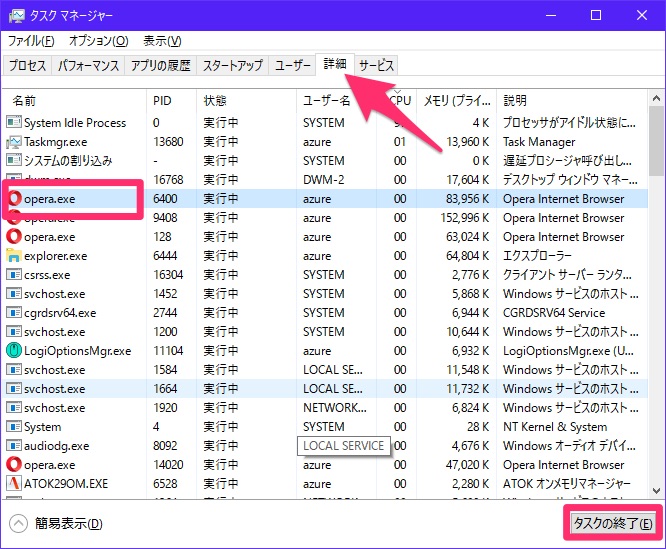Screen dimensions: 666x549
Task: Click the ATOK オンメモリマネージャー description
Action: pos(567,484)
